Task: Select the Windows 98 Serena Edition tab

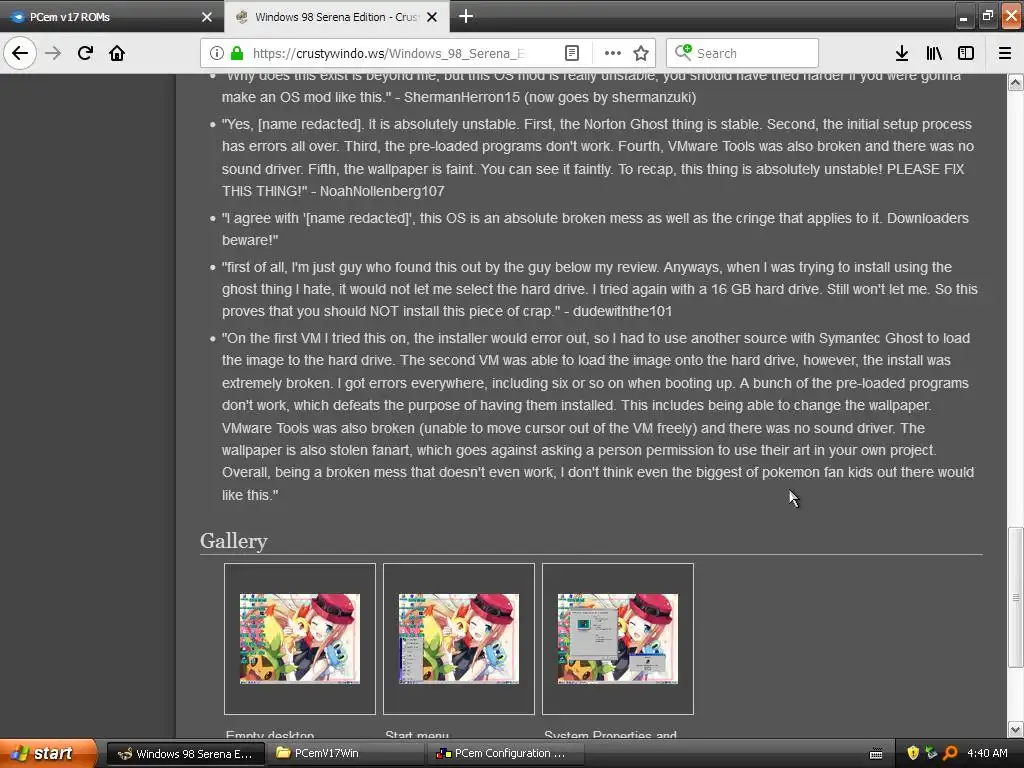Action: pyautogui.click(x=336, y=17)
